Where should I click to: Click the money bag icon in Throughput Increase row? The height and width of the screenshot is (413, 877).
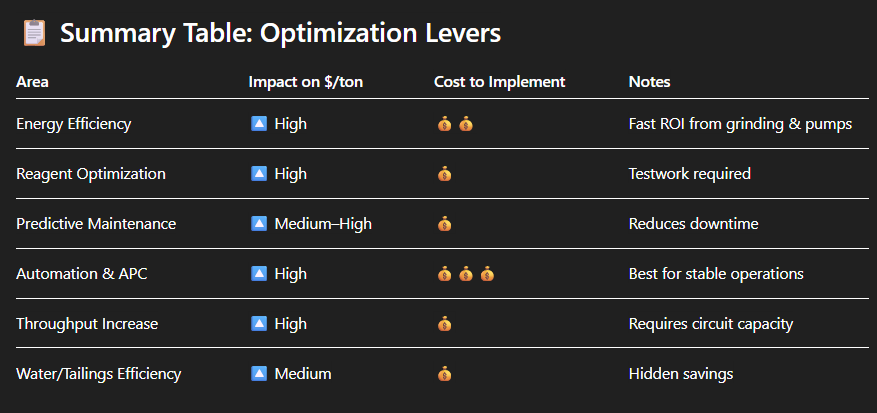coord(444,324)
